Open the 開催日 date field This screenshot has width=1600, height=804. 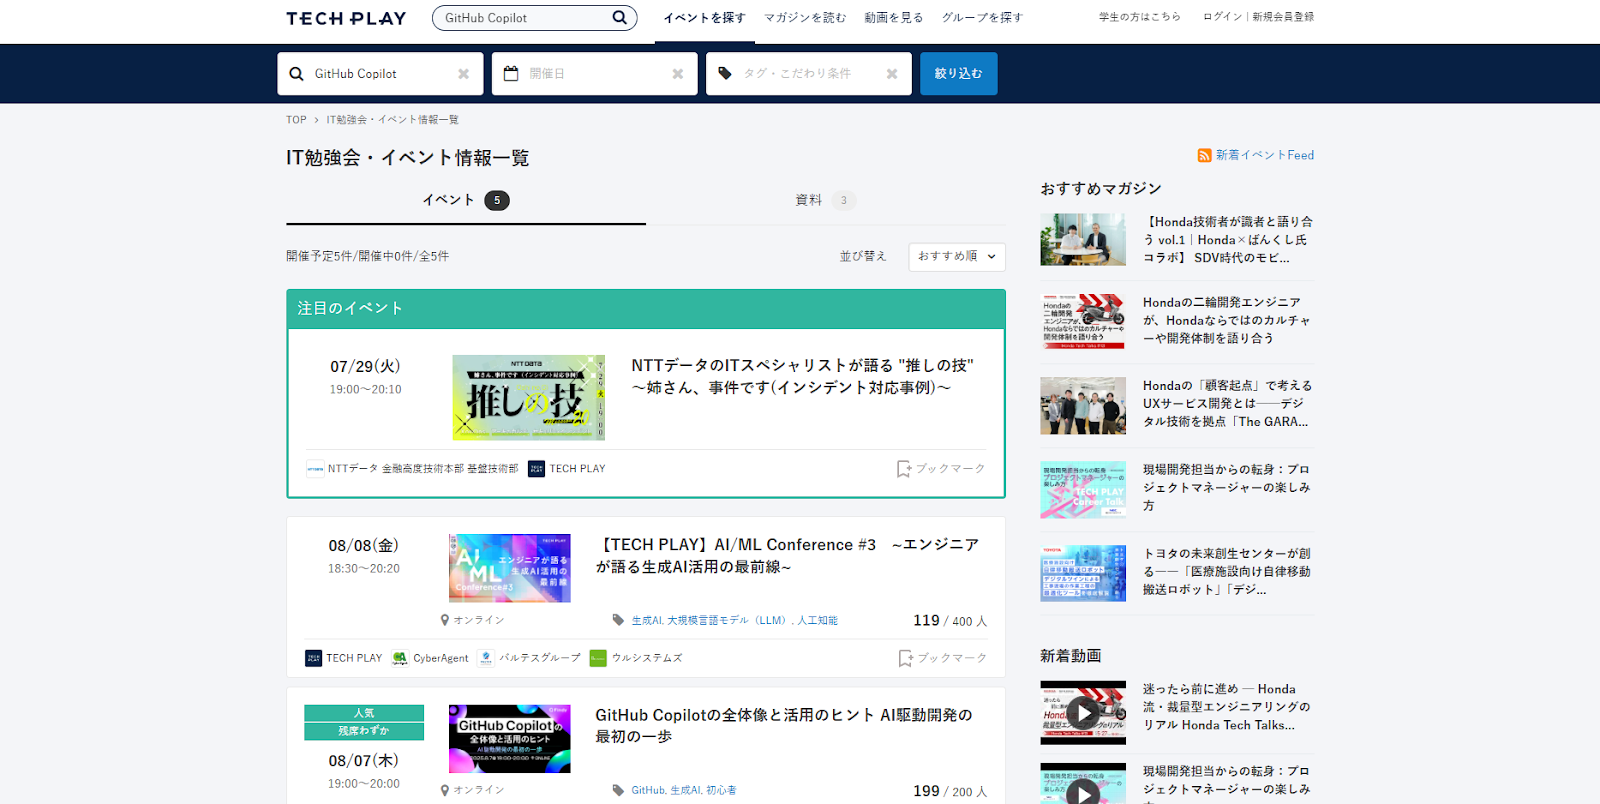[594, 74]
